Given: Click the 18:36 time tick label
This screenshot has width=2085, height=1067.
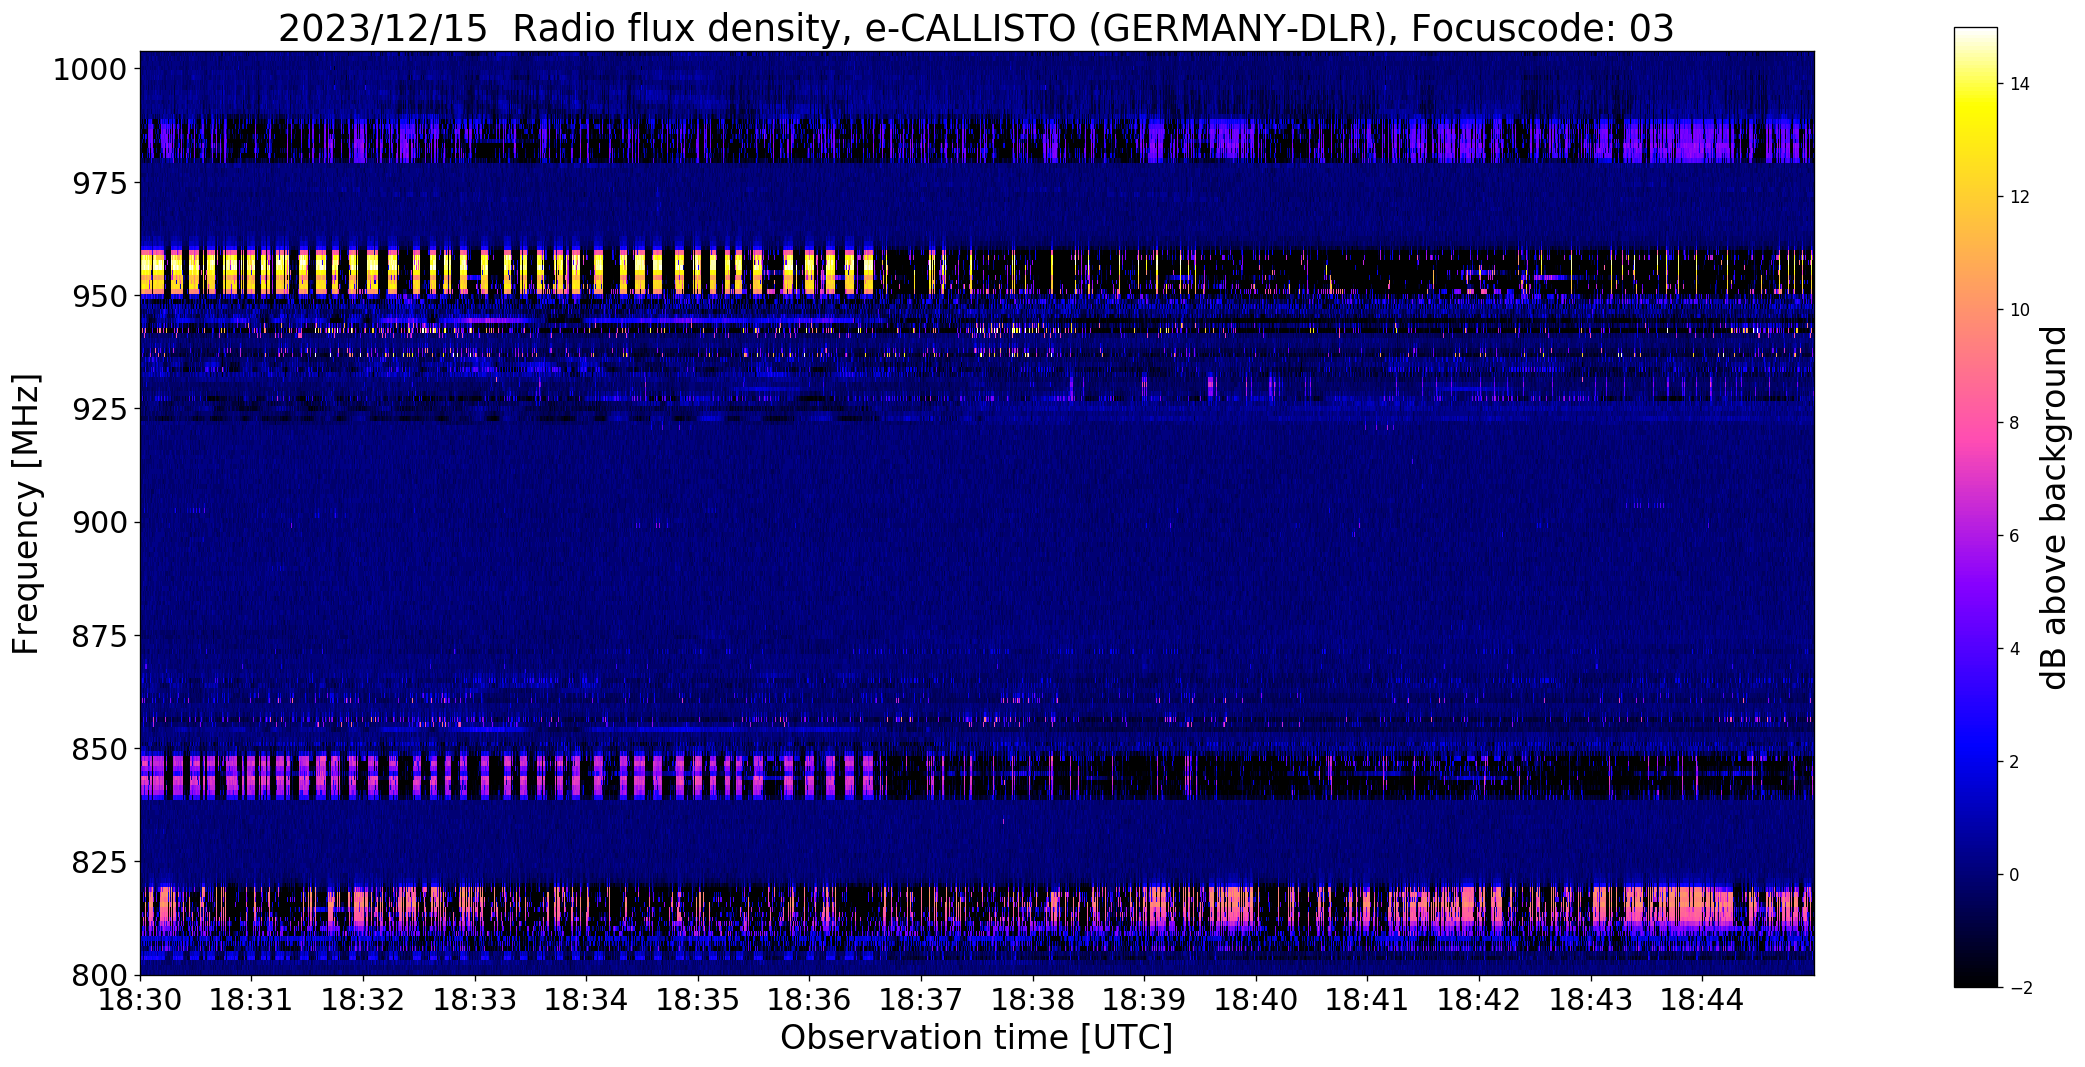Looking at the screenshot, I should (x=810, y=1000).
